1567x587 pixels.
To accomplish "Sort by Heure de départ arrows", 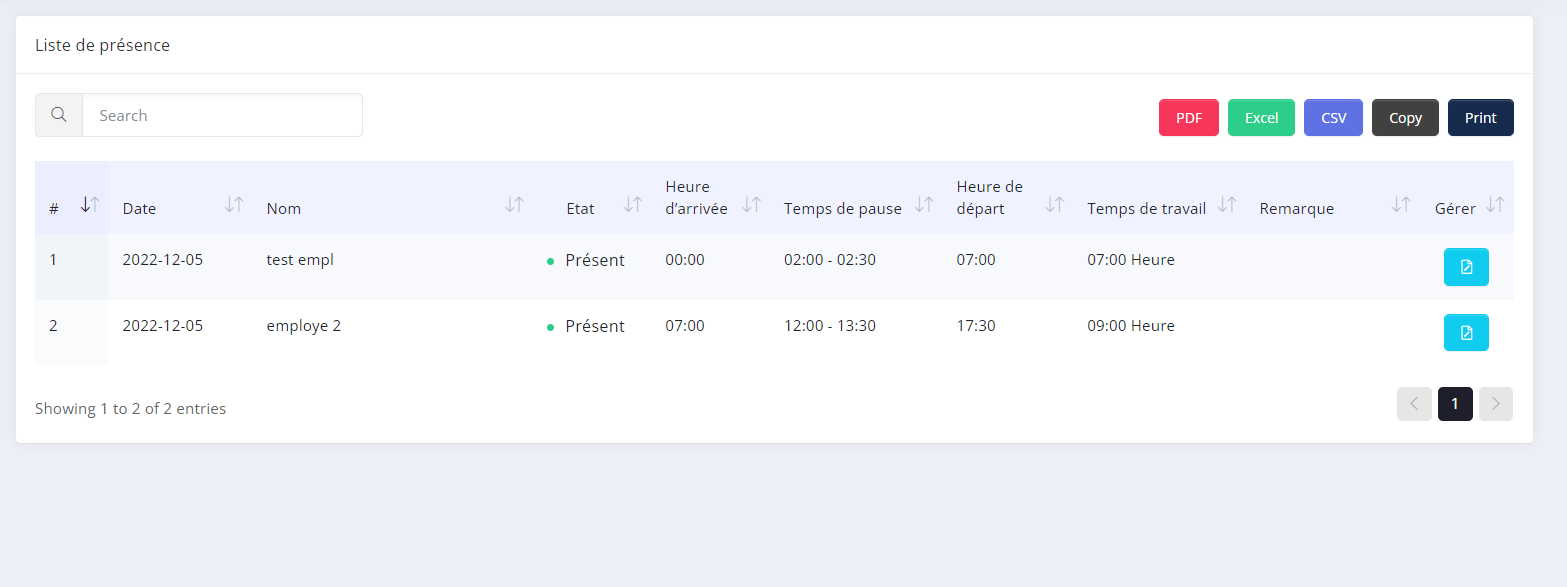I will [x=1054, y=204].
